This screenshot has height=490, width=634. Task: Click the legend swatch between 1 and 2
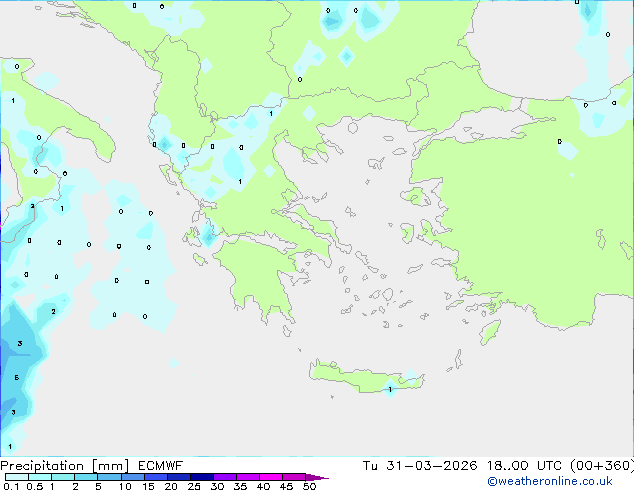pos(63,477)
